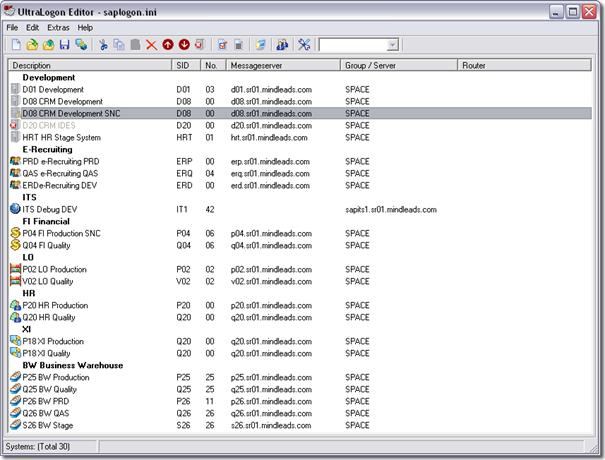The width and height of the screenshot is (605, 460).
Task: Click the abacus icon of P02 LO Production
Action: pyautogui.click(x=15, y=269)
